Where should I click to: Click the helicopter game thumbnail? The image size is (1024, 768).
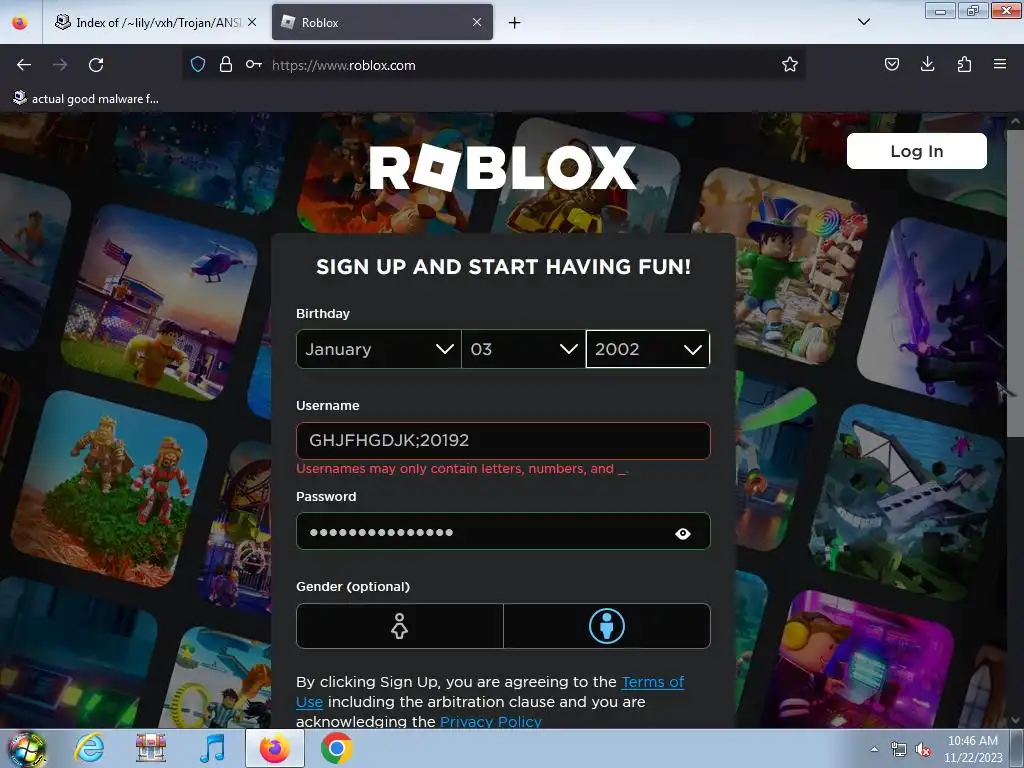click(x=159, y=302)
